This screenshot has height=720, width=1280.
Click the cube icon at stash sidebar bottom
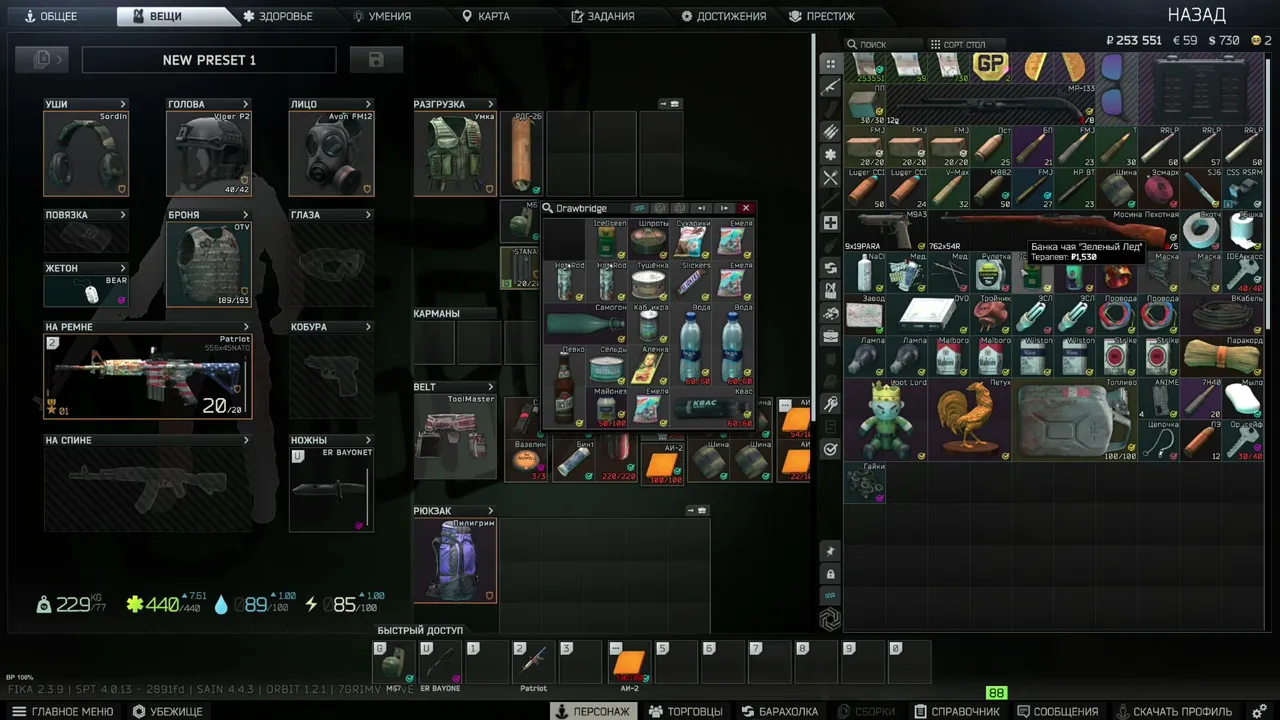830,620
